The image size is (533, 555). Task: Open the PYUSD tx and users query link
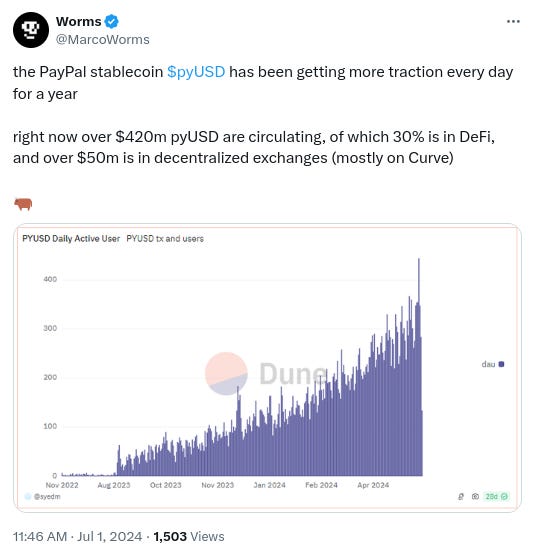165,239
